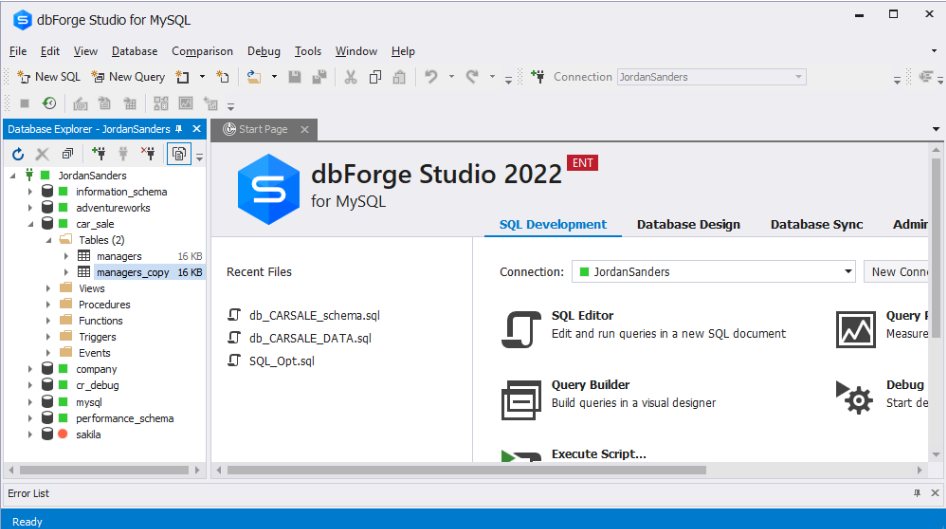Viewport: 946px width, 529px height.
Task: Switch to the Database Sync tab
Action: [816, 224]
